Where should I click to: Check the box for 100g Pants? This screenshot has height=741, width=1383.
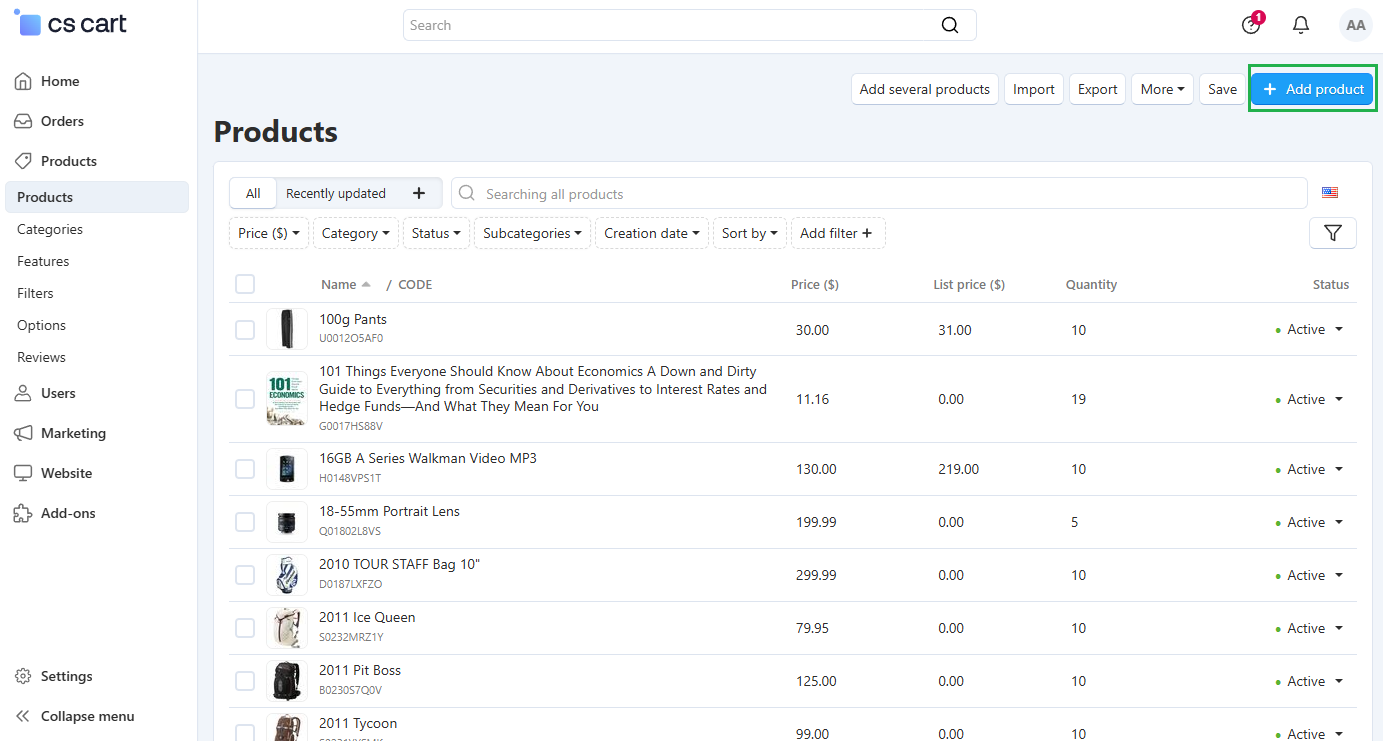point(245,330)
